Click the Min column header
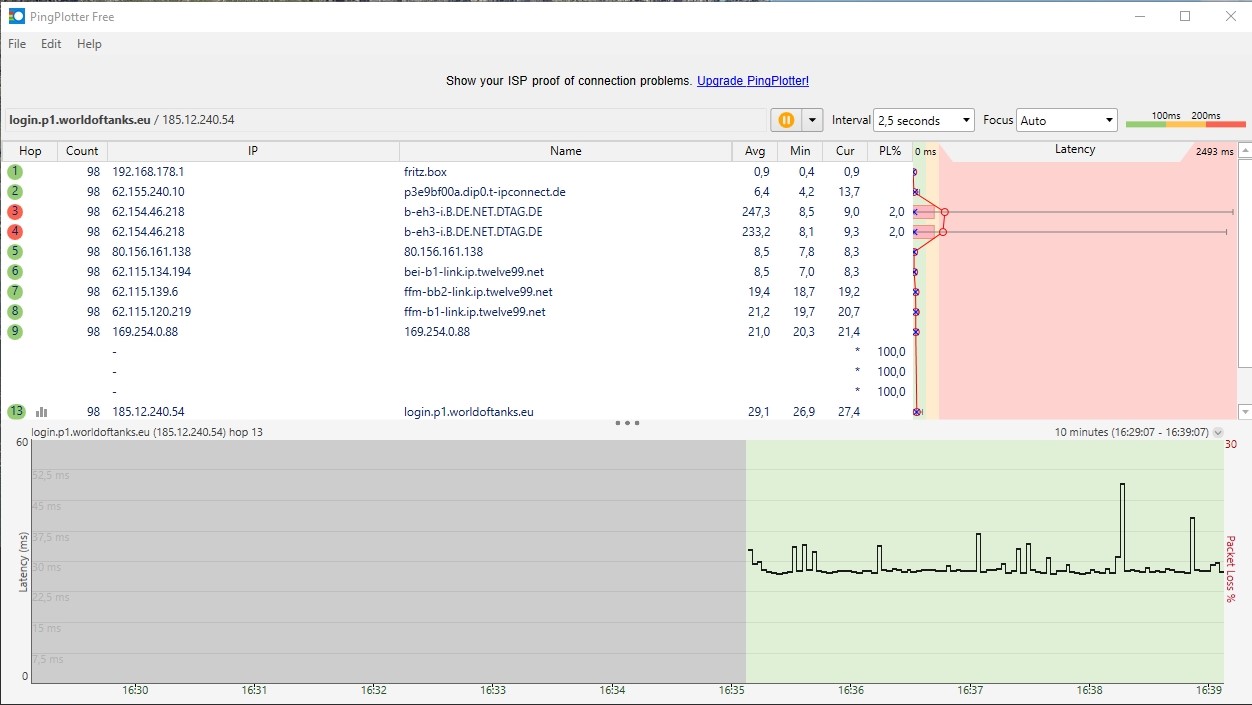The image size is (1252, 705). pyautogui.click(x=800, y=151)
